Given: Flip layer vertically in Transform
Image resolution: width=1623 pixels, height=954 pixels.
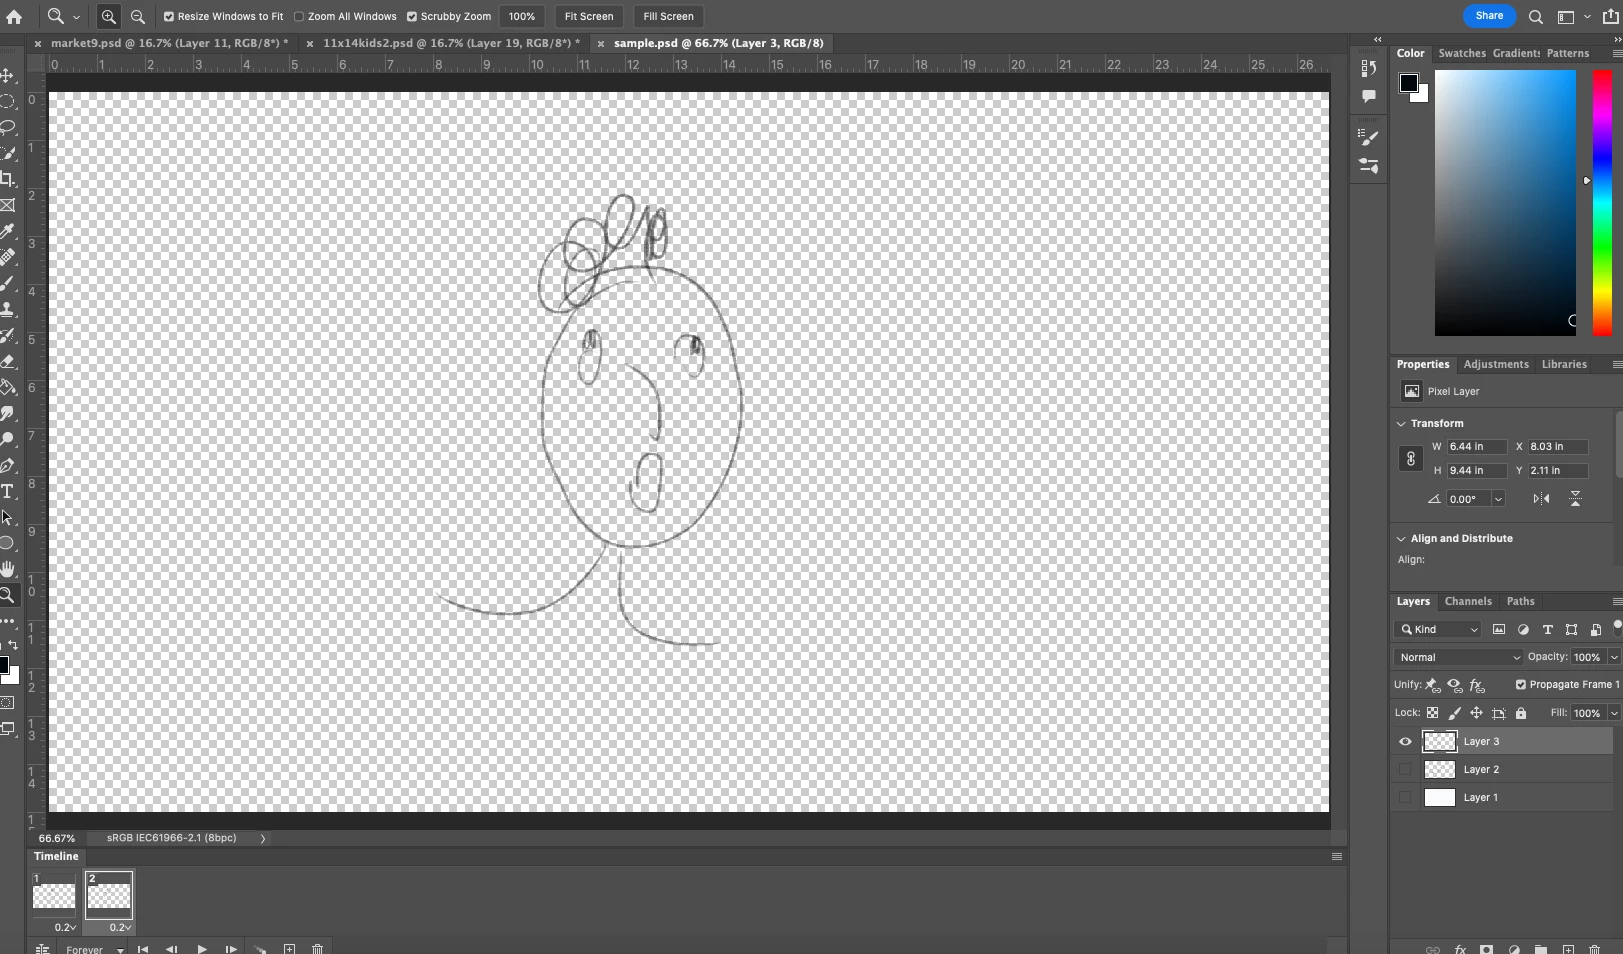Looking at the screenshot, I should (x=1575, y=499).
